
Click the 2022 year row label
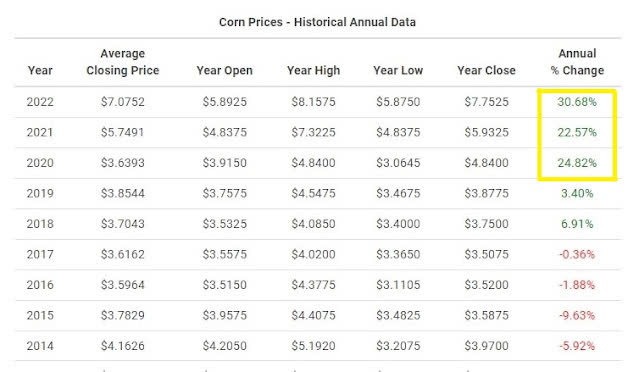click(40, 101)
